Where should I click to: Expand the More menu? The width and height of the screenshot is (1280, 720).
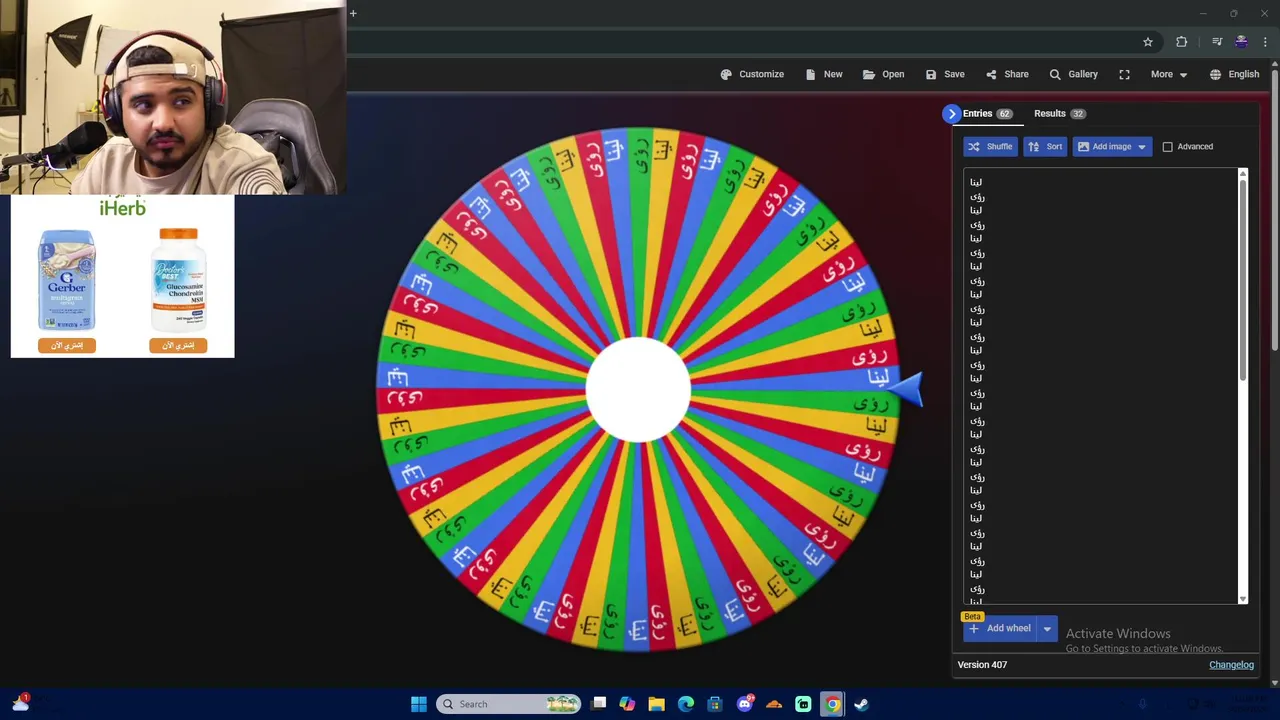pyautogui.click(x=1168, y=74)
